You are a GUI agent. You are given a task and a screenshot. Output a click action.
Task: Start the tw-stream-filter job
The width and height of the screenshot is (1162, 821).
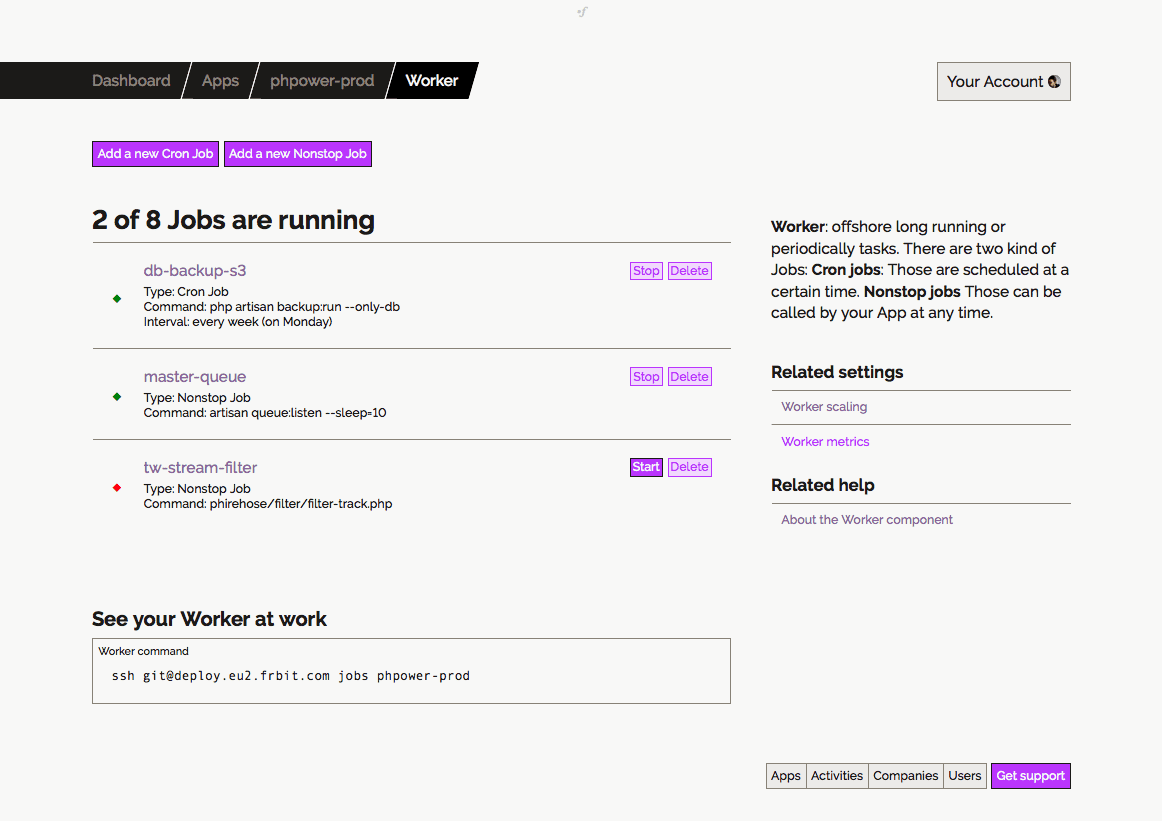click(x=646, y=467)
